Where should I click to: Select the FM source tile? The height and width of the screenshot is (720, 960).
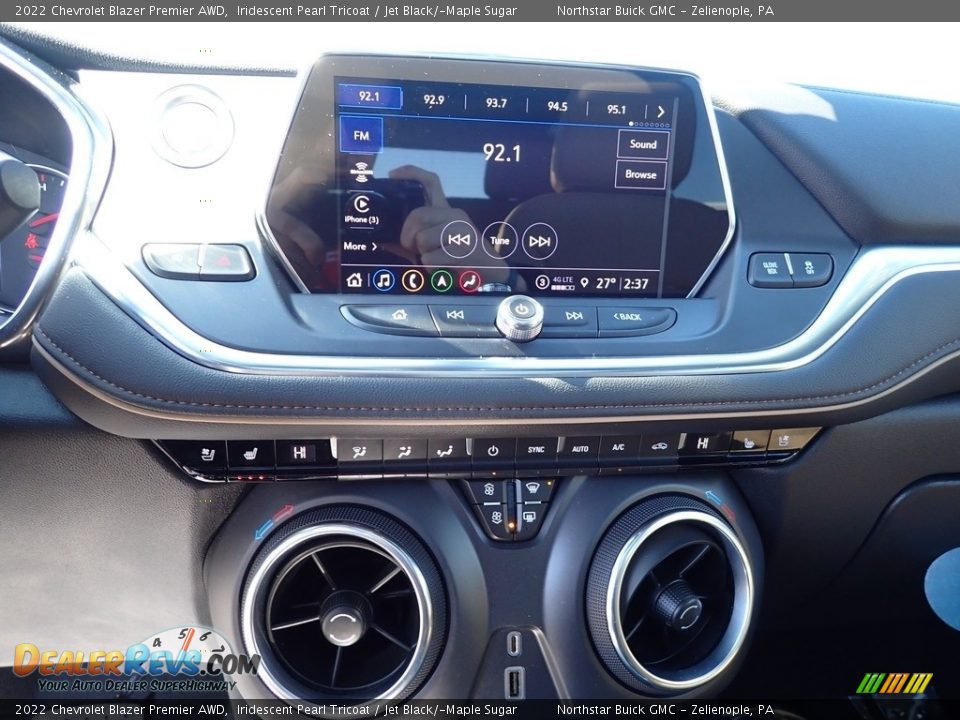click(x=361, y=135)
